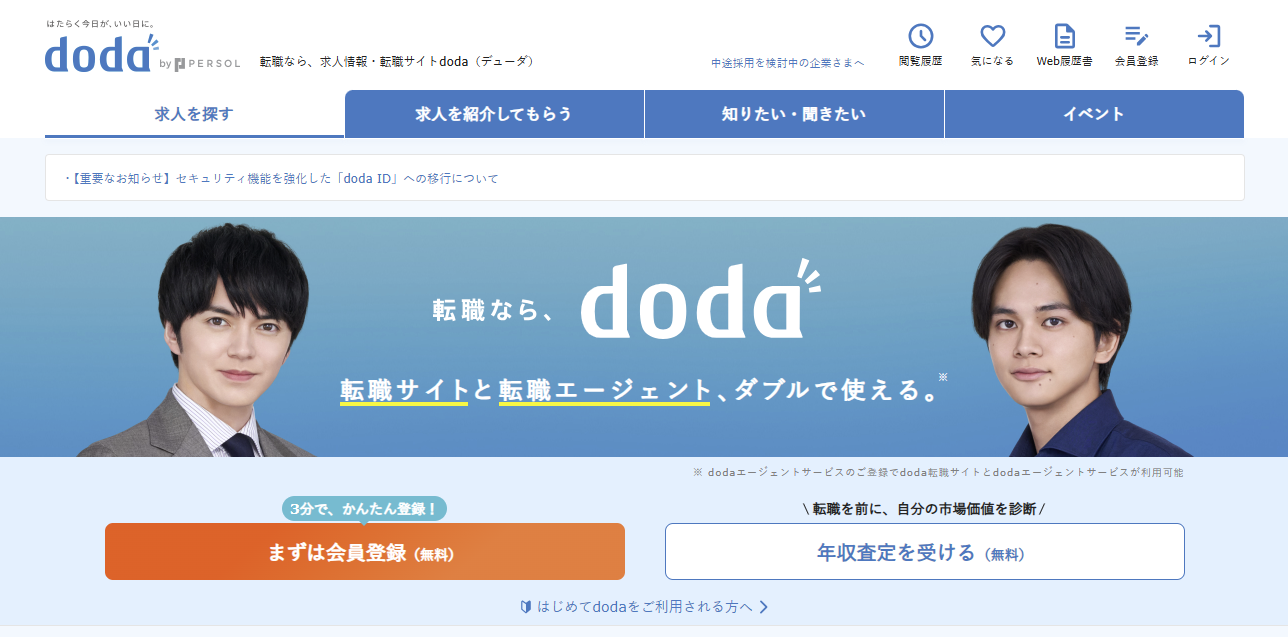This screenshot has height=637, width=1288.
Task: Open the 求人を紹介してもらう tab
Action: pyautogui.click(x=494, y=113)
